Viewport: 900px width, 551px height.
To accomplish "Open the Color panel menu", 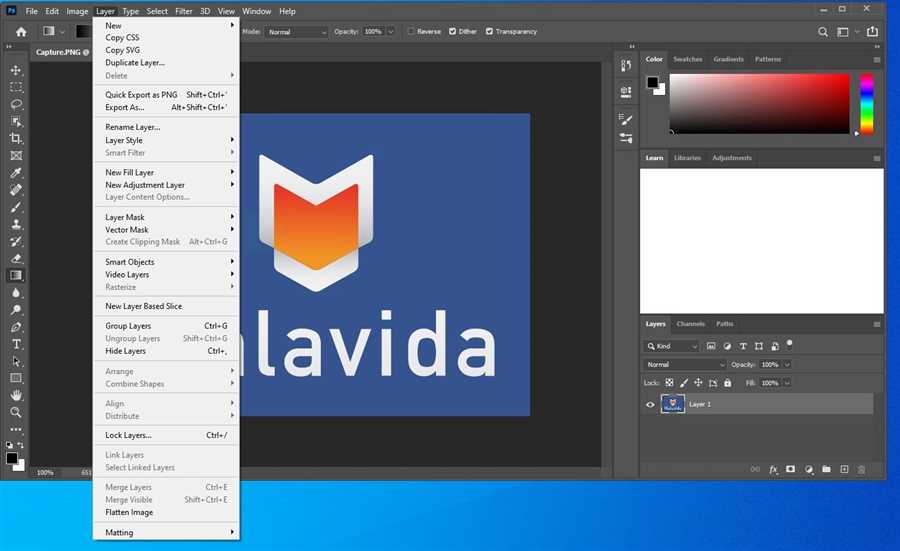I will point(877,60).
